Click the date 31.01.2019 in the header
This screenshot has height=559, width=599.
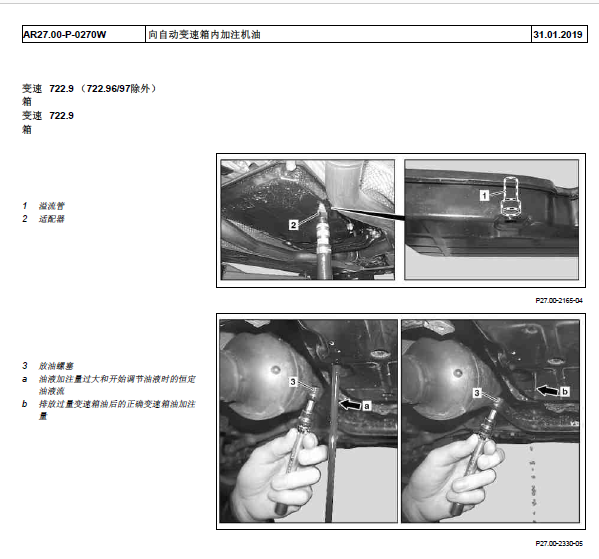[558, 35]
